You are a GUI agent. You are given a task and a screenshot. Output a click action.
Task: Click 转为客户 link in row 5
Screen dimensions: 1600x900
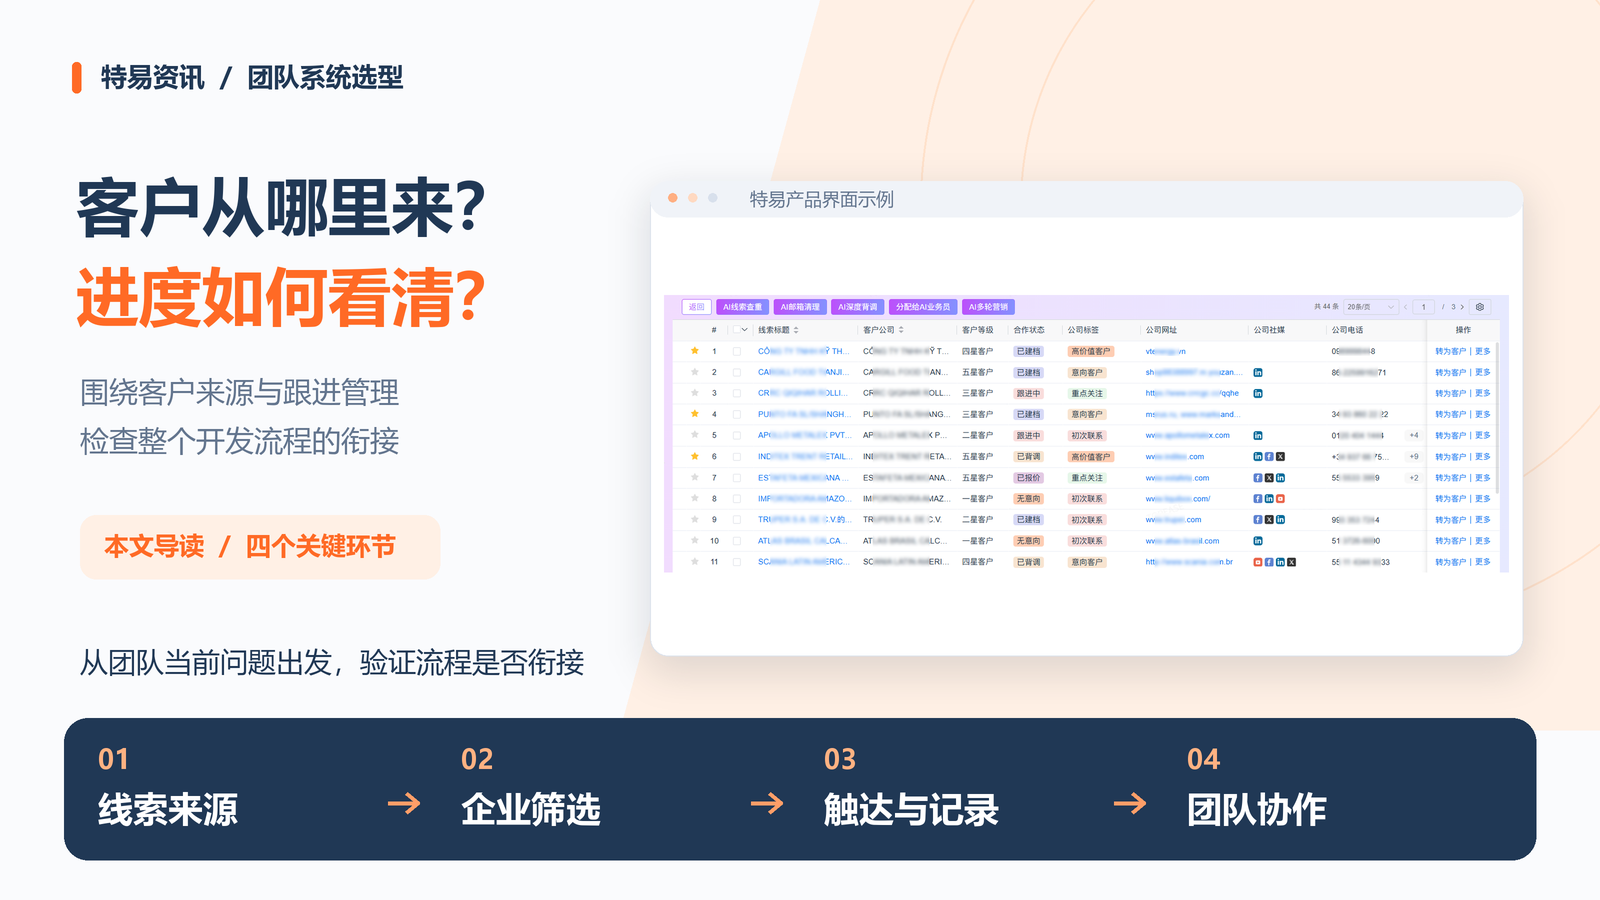pyautogui.click(x=1450, y=435)
